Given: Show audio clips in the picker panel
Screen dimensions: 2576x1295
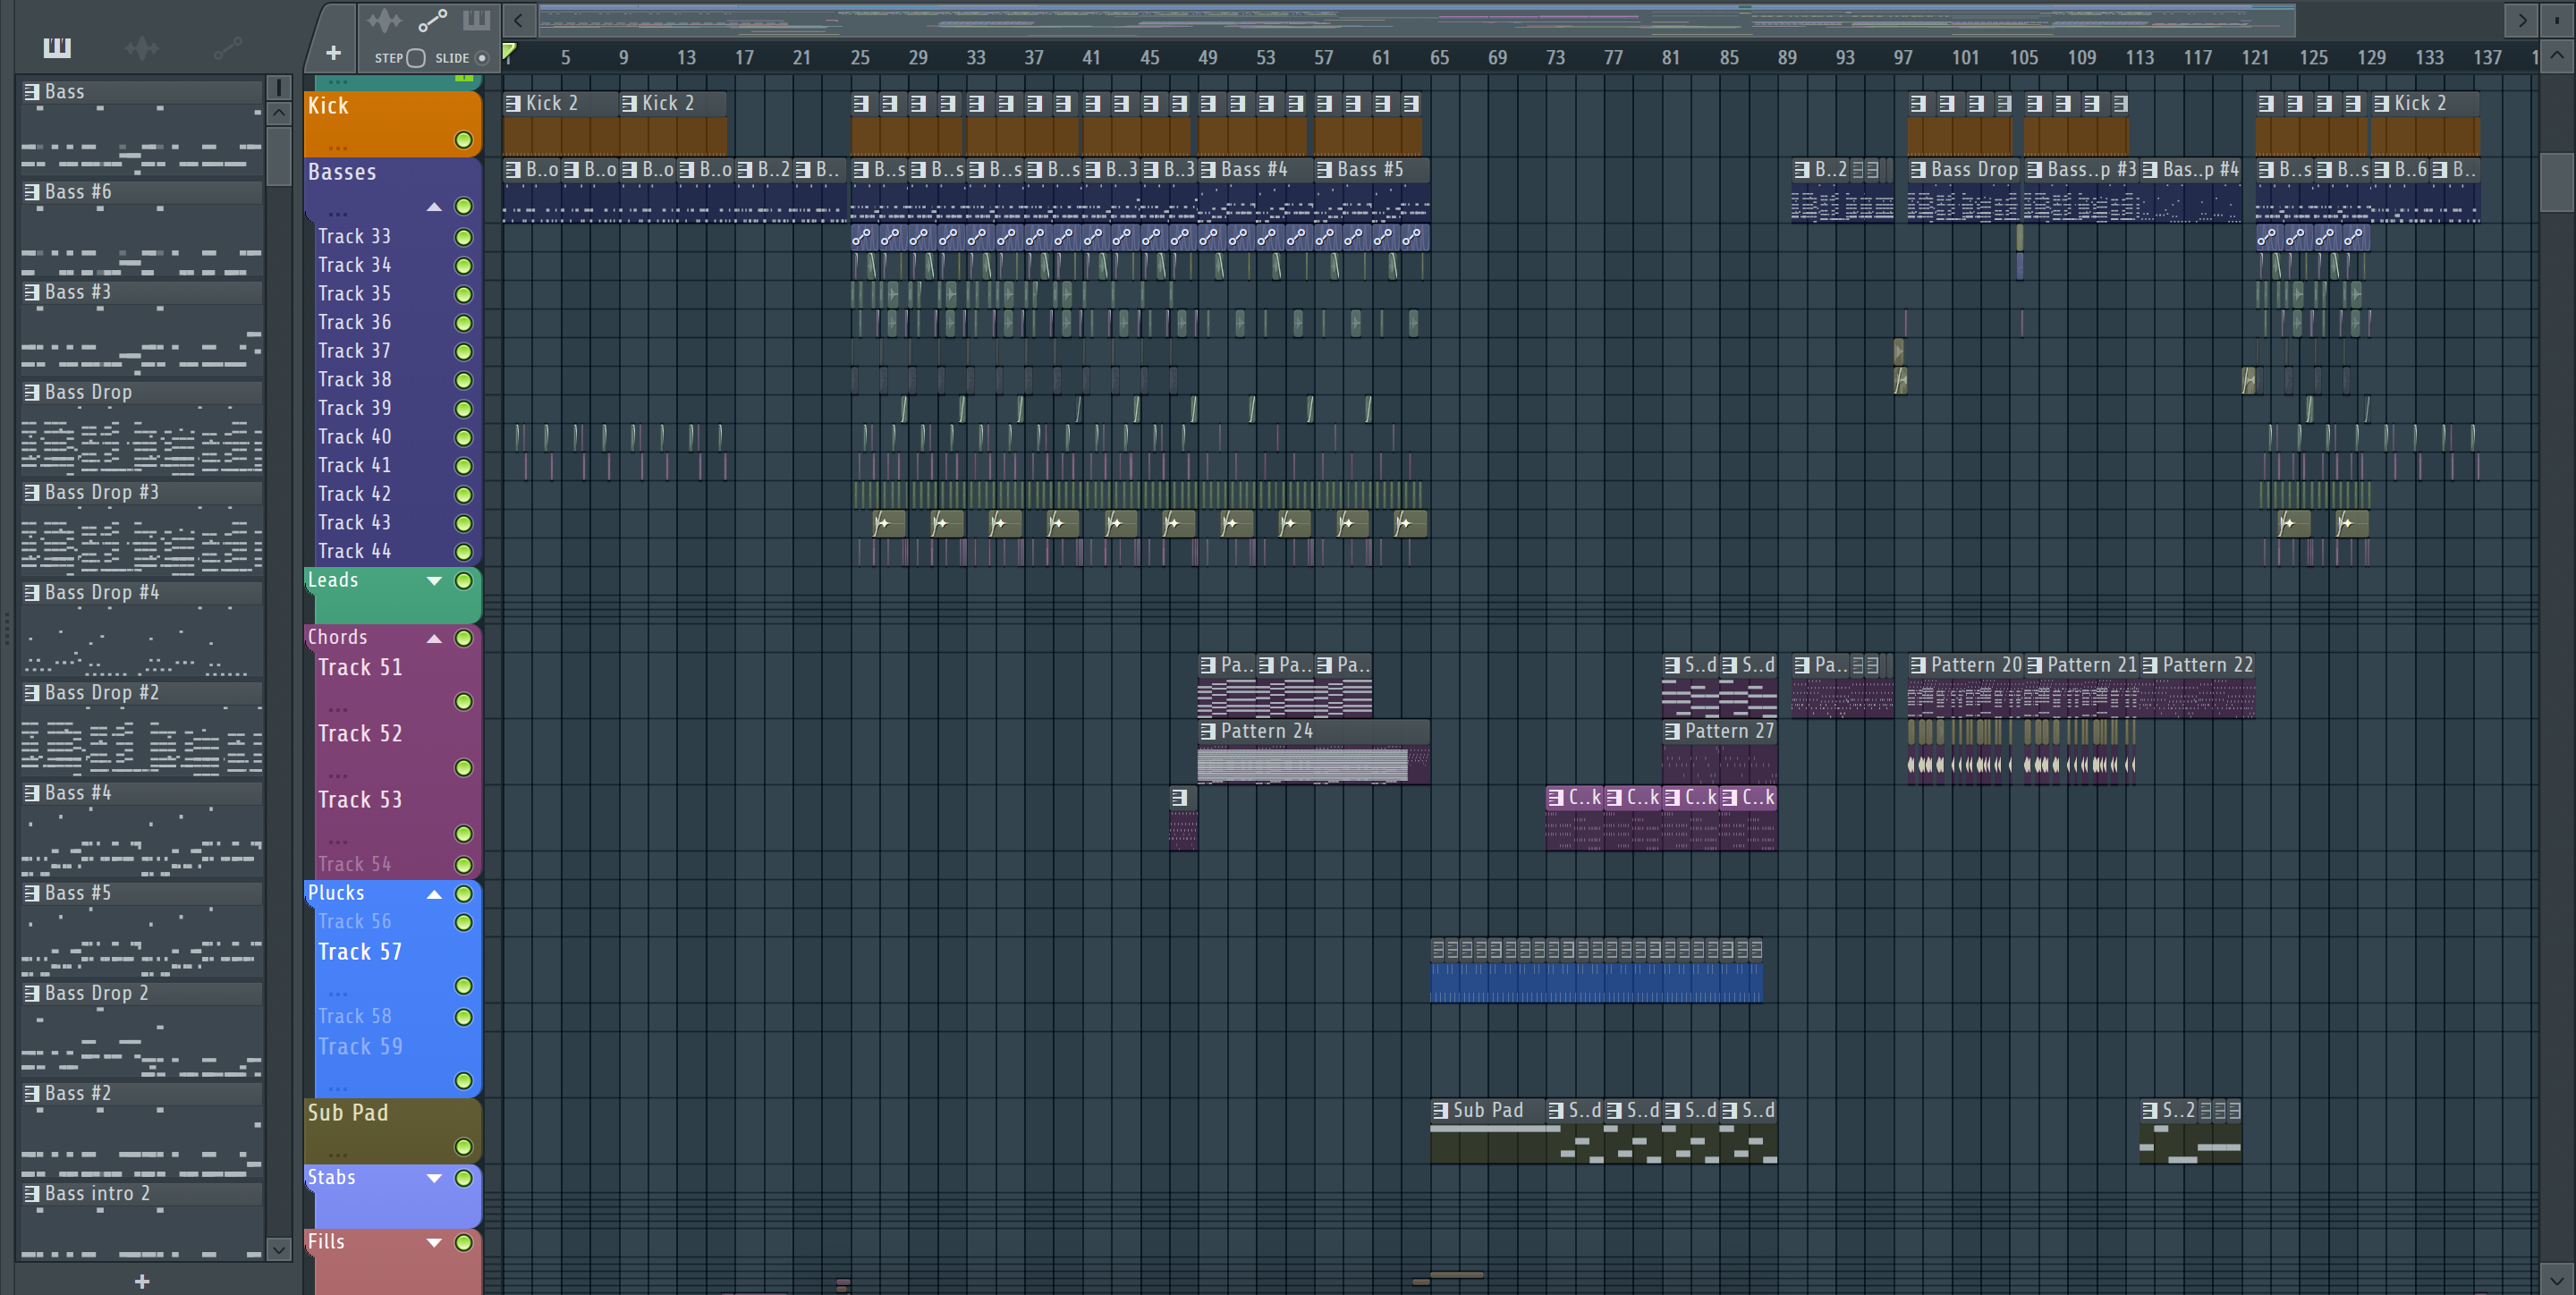Looking at the screenshot, I should (x=142, y=47).
